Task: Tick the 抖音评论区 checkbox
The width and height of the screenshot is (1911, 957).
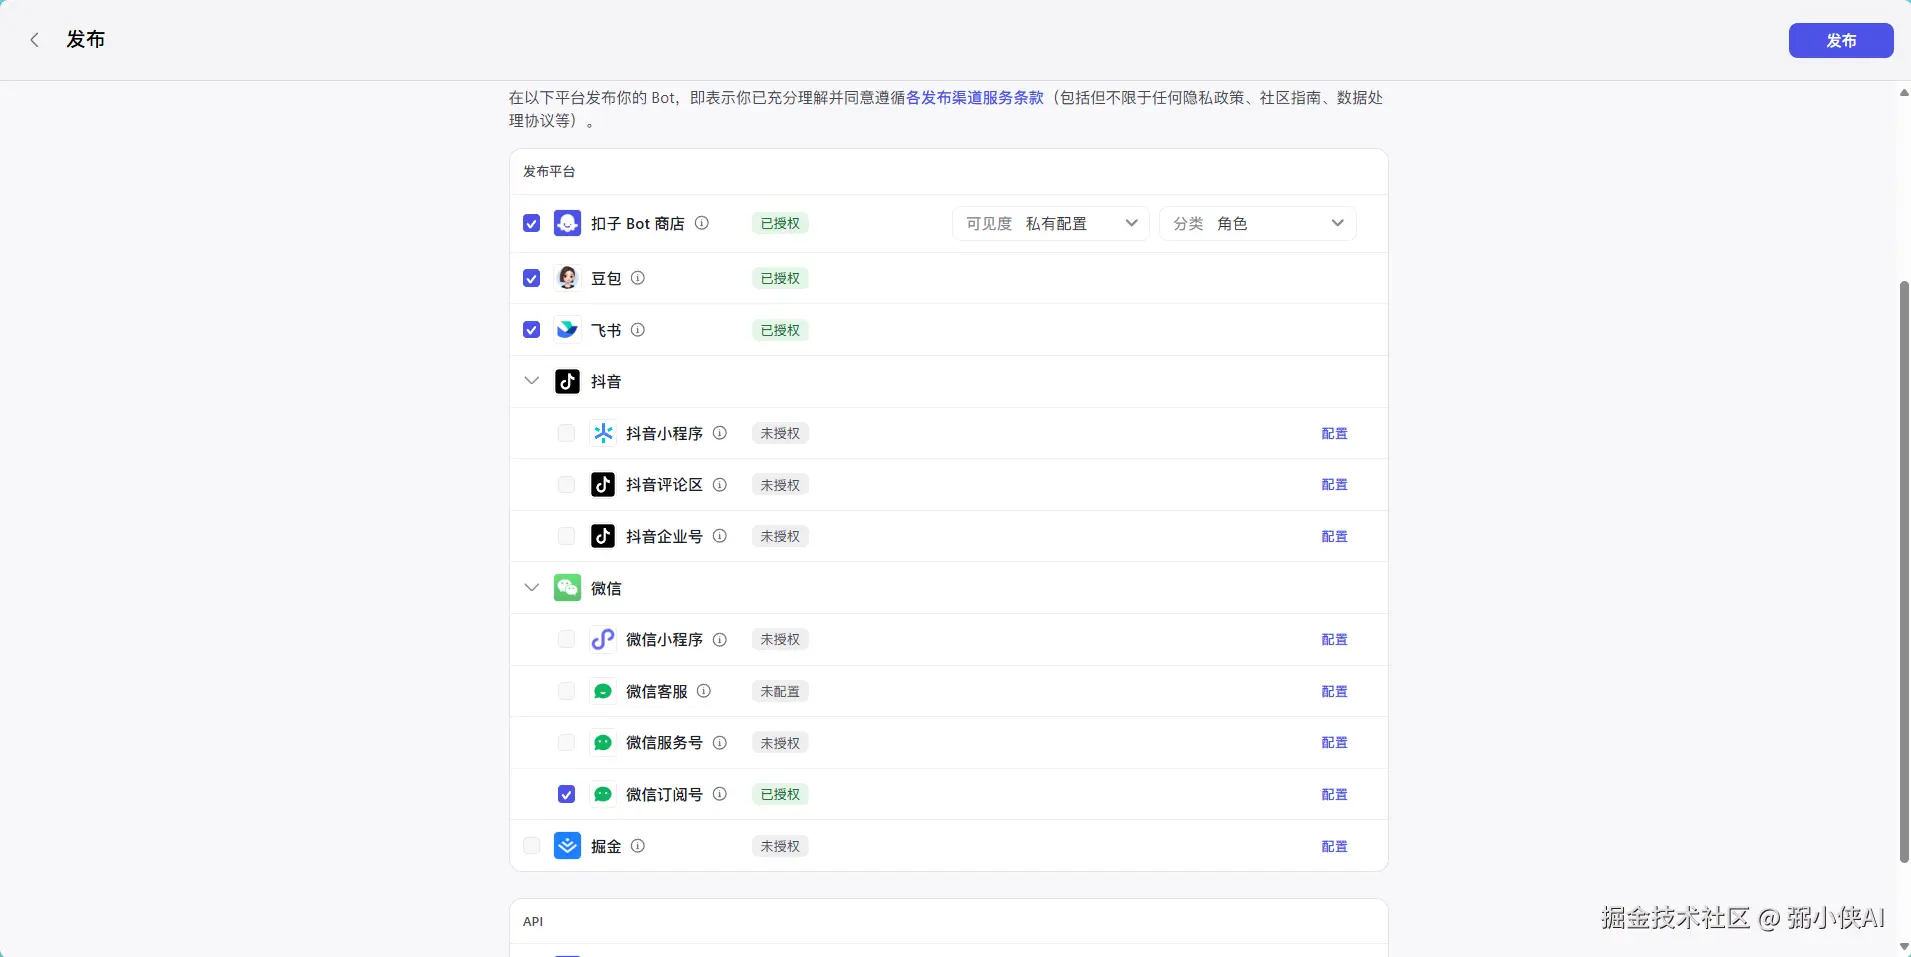Action: point(566,484)
